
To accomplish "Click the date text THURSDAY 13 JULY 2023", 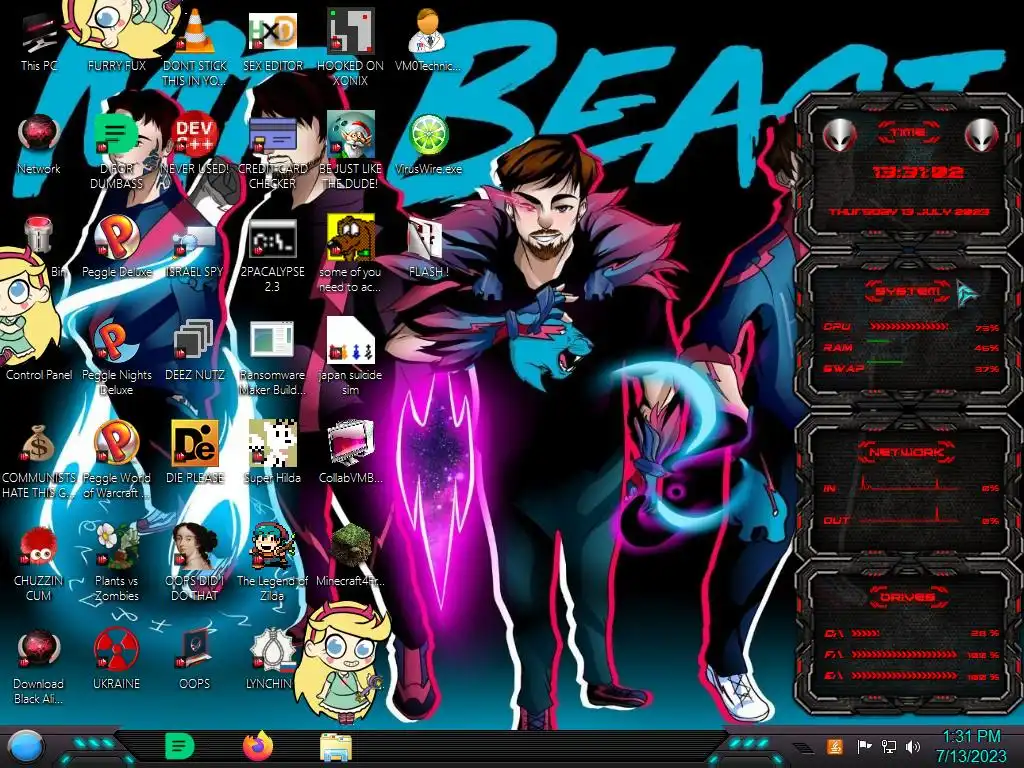I will [908, 212].
